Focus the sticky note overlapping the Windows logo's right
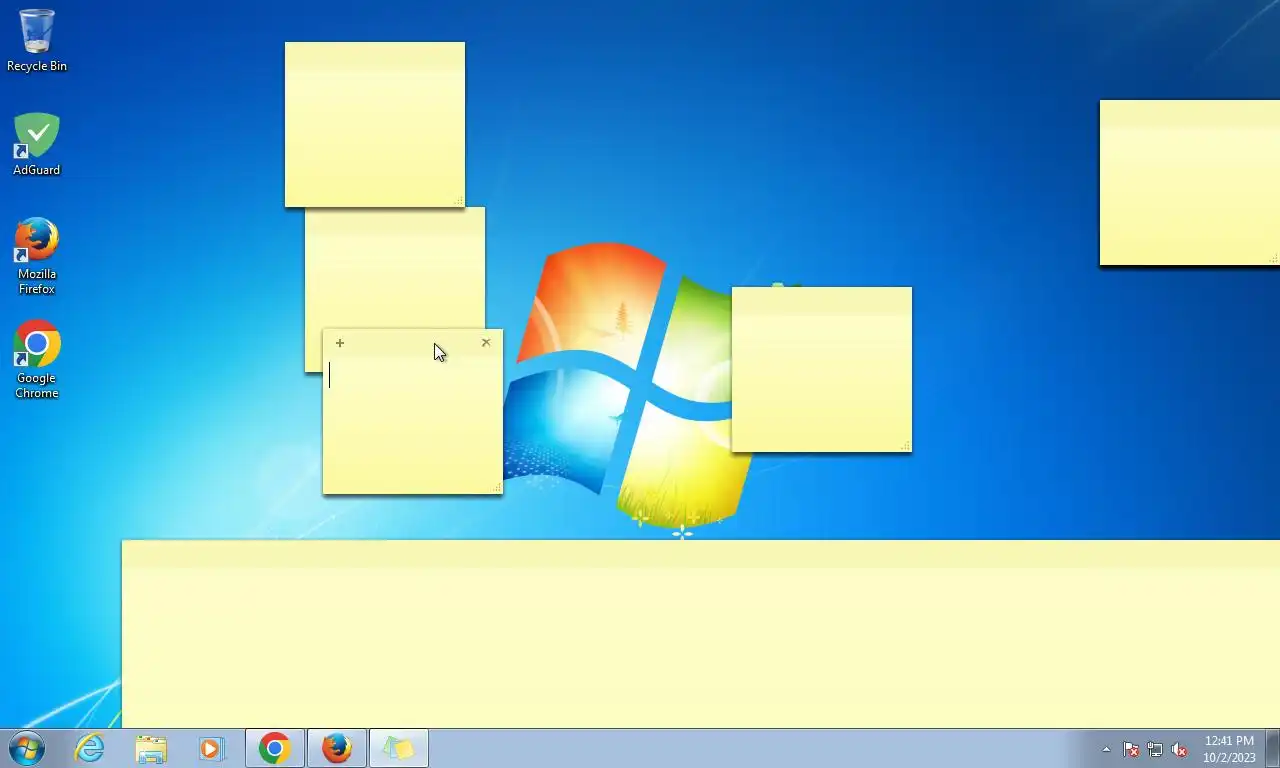Image resolution: width=1280 pixels, height=768 pixels. click(822, 369)
